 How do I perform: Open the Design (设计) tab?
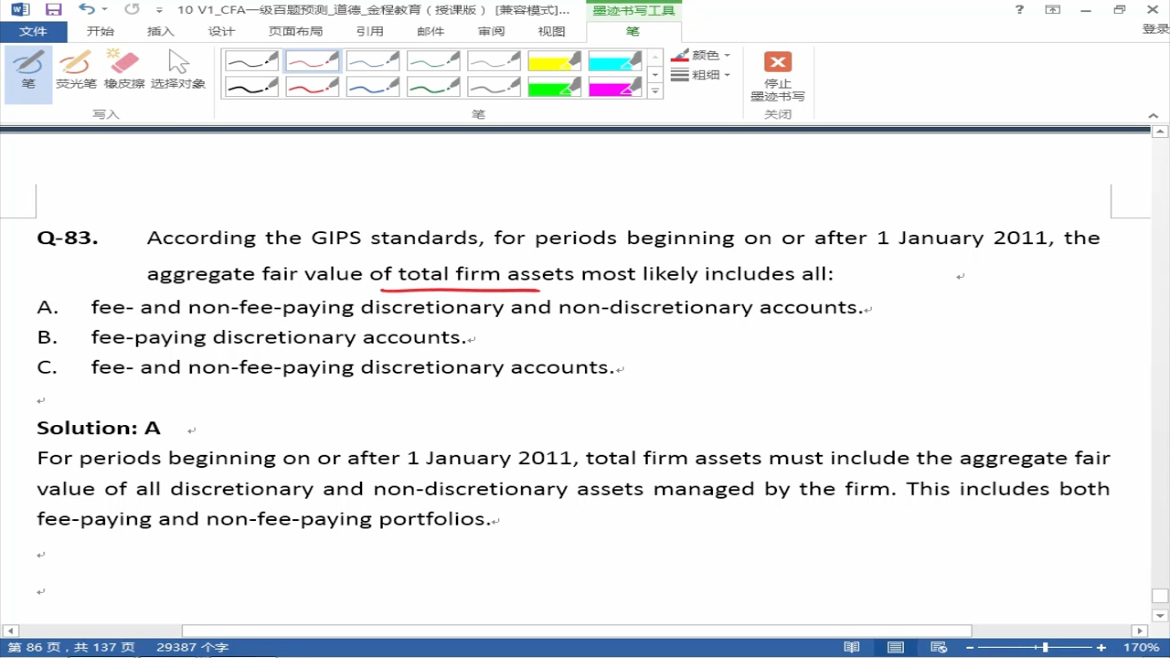pyautogui.click(x=221, y=31)
